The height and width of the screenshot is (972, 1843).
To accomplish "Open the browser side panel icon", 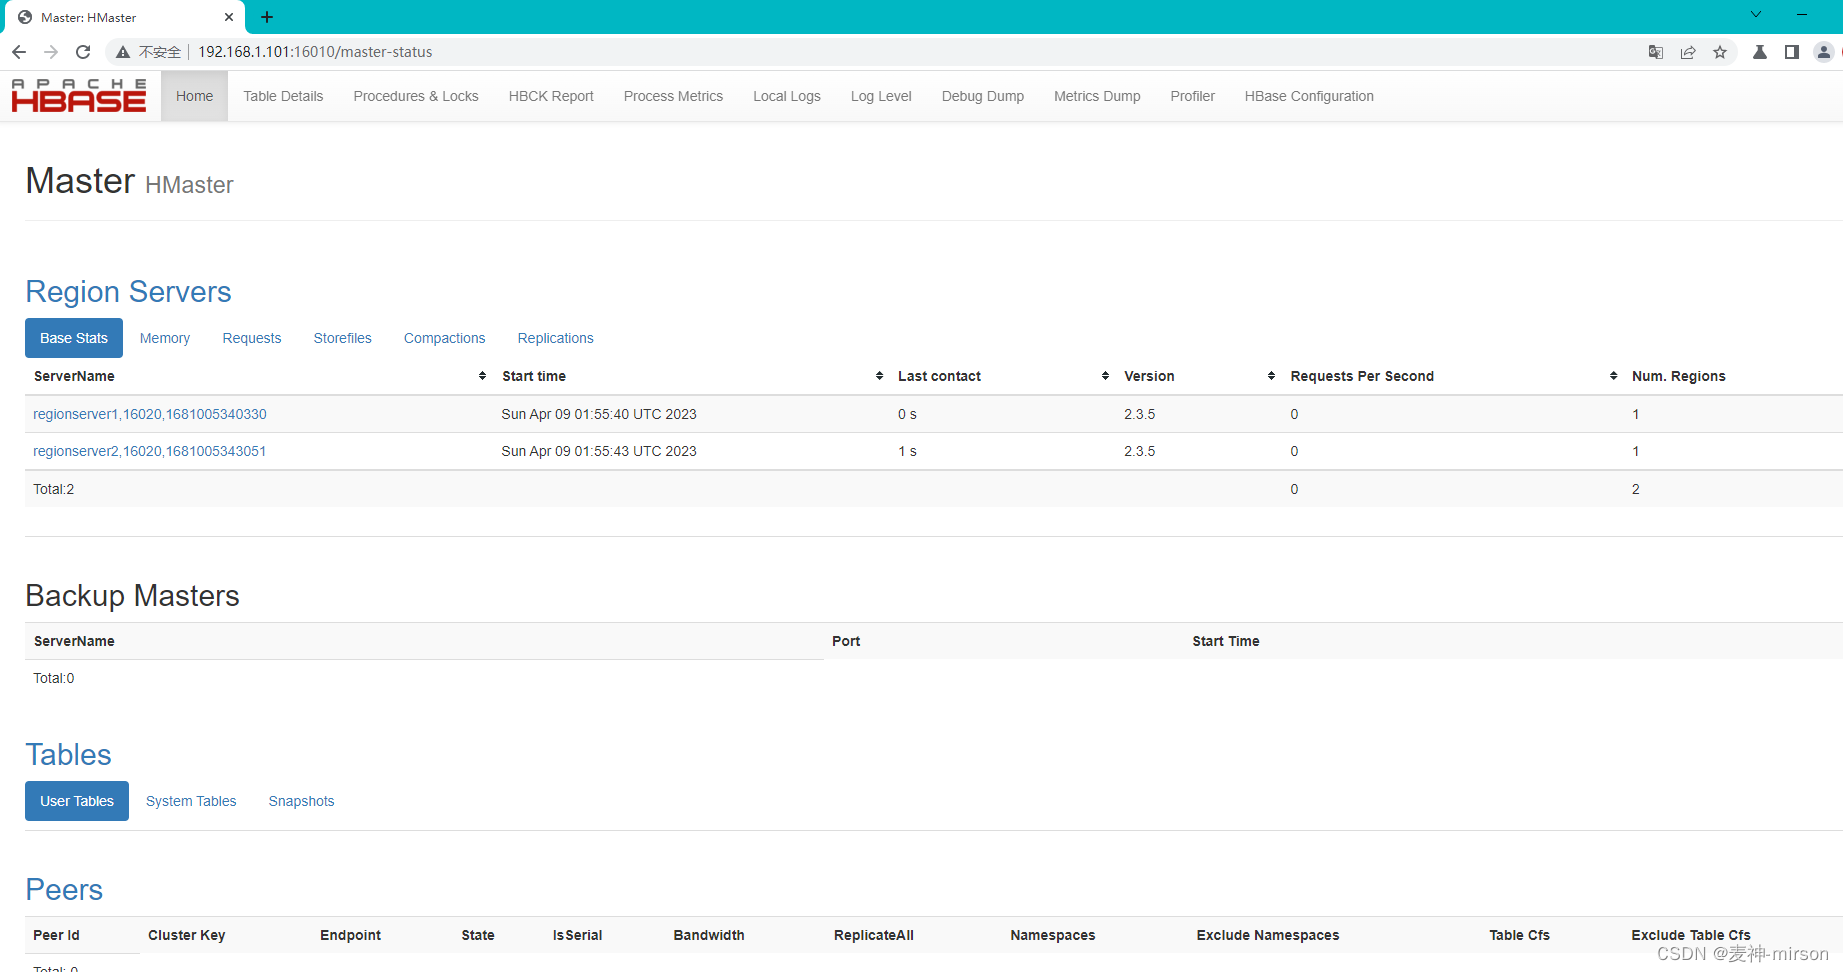I will pyautogui.click(x=1792, y=52).
